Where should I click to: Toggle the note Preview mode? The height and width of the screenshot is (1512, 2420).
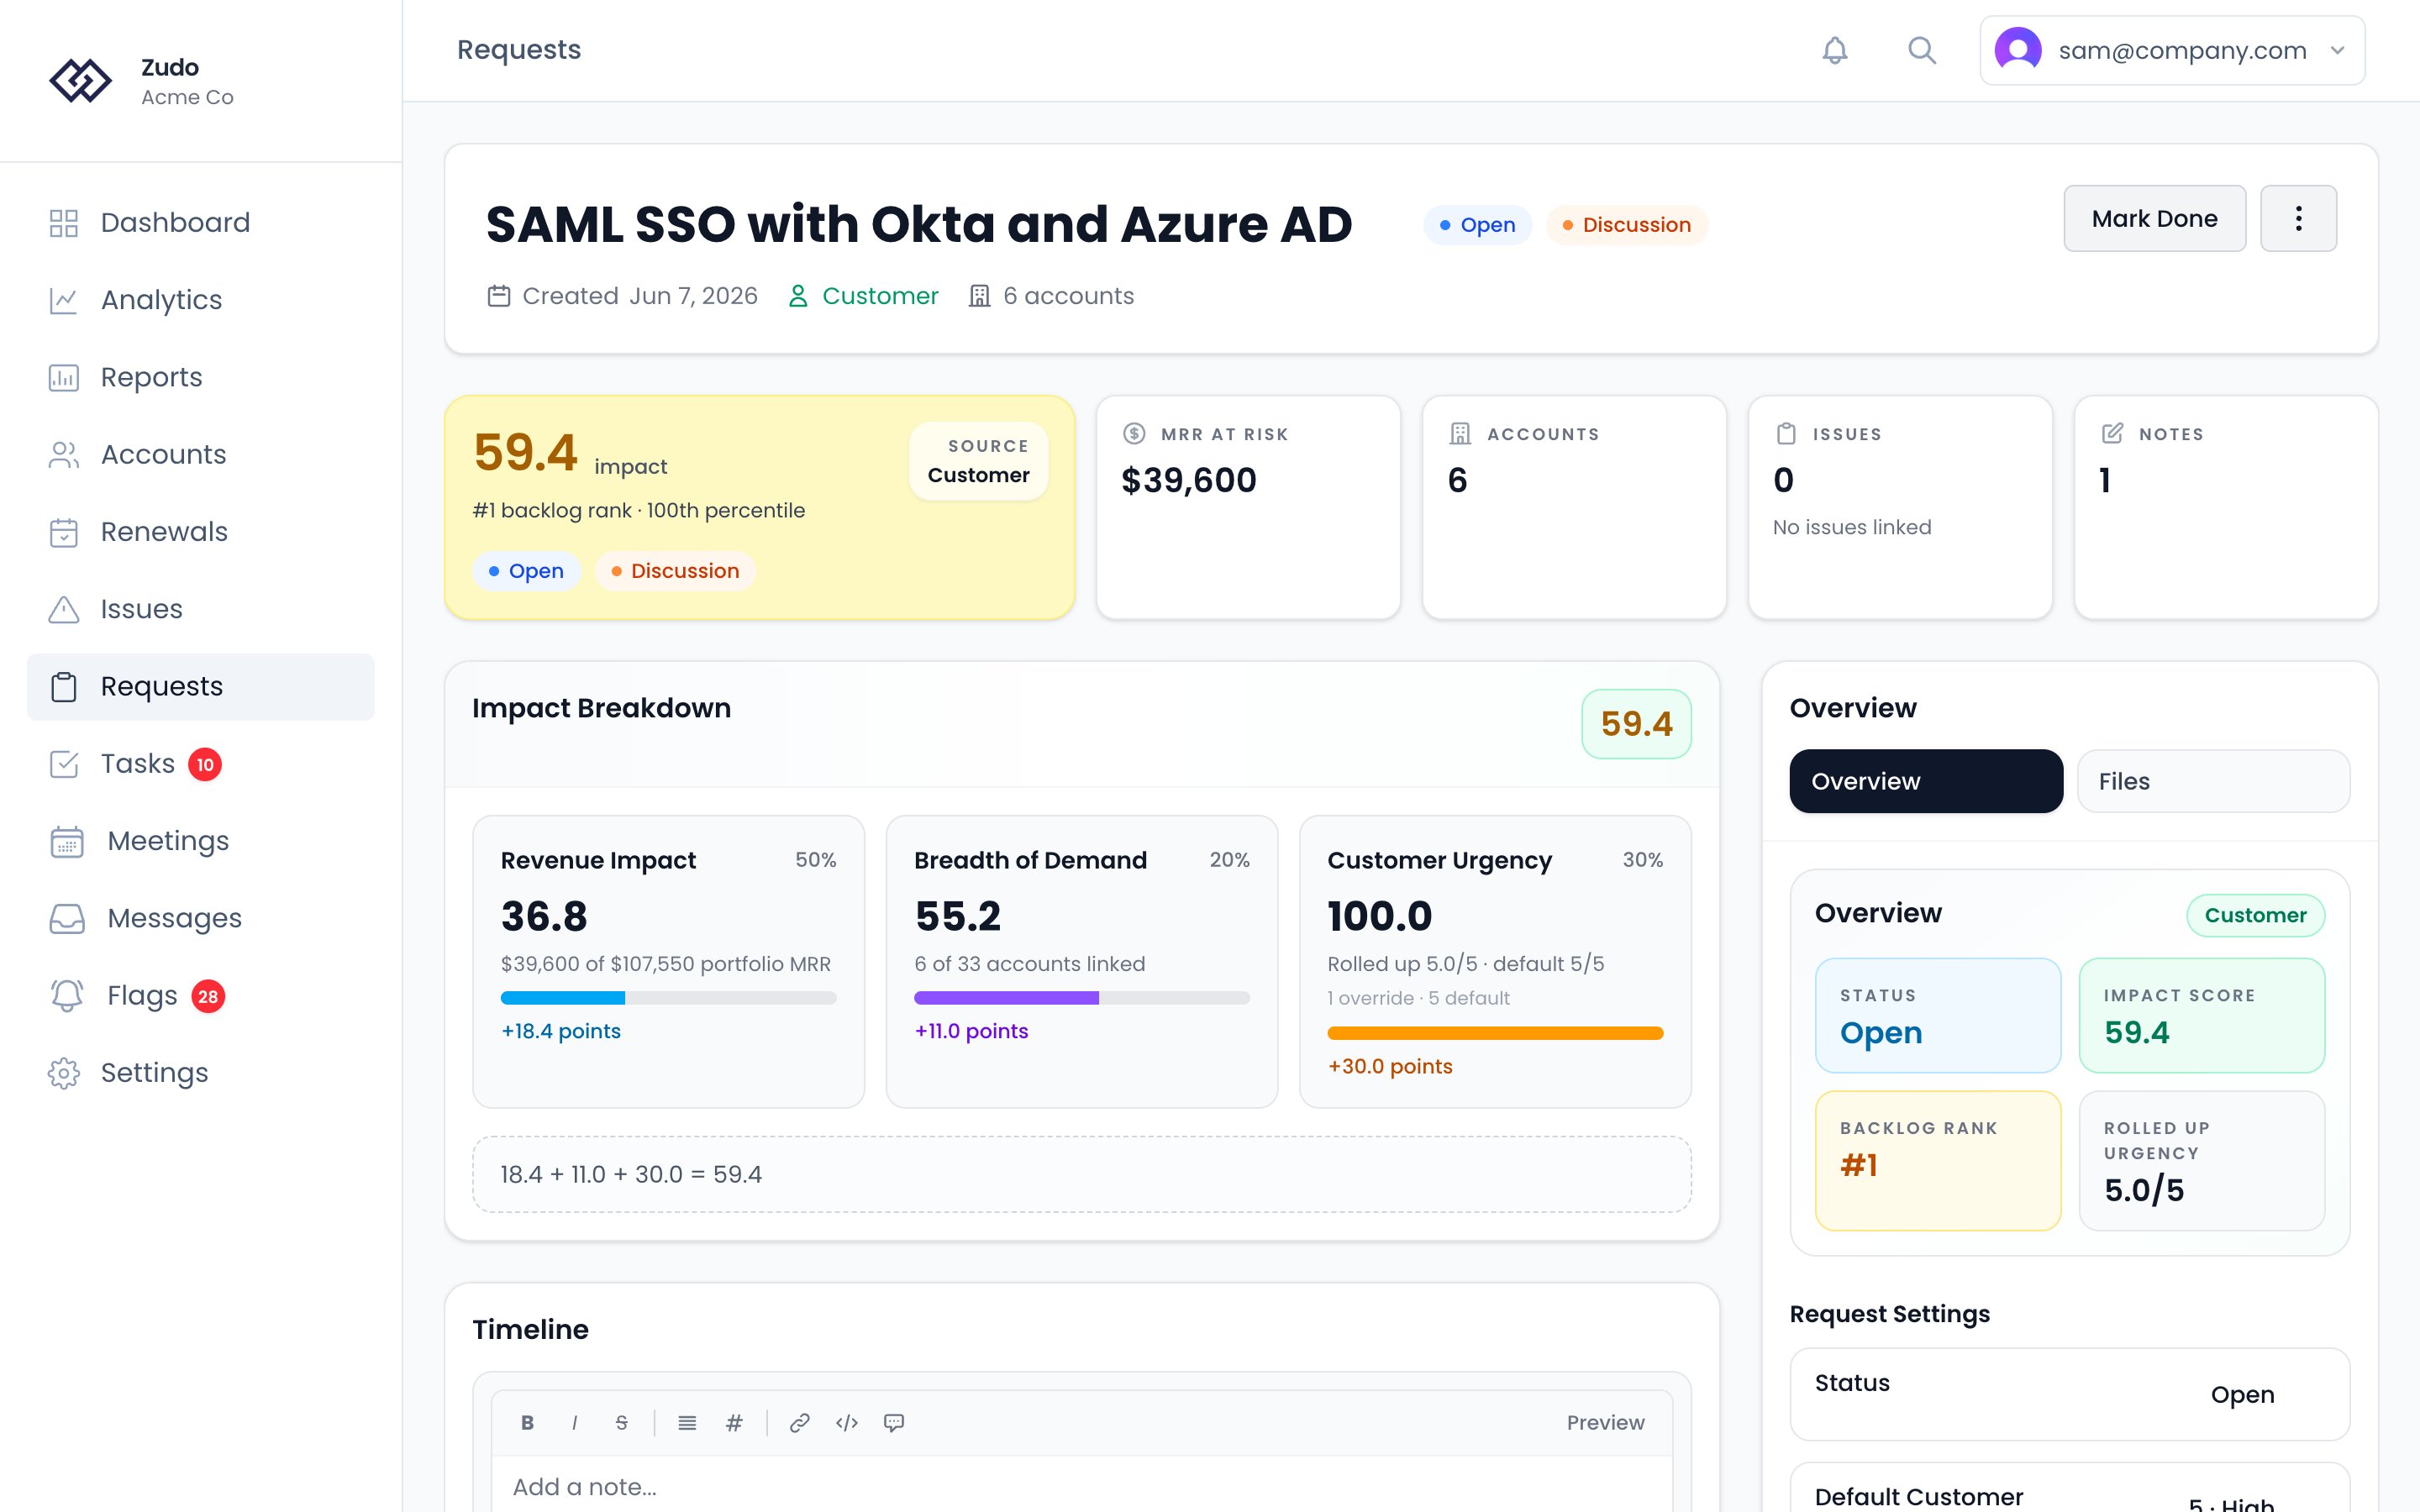click(1605, 1422)
